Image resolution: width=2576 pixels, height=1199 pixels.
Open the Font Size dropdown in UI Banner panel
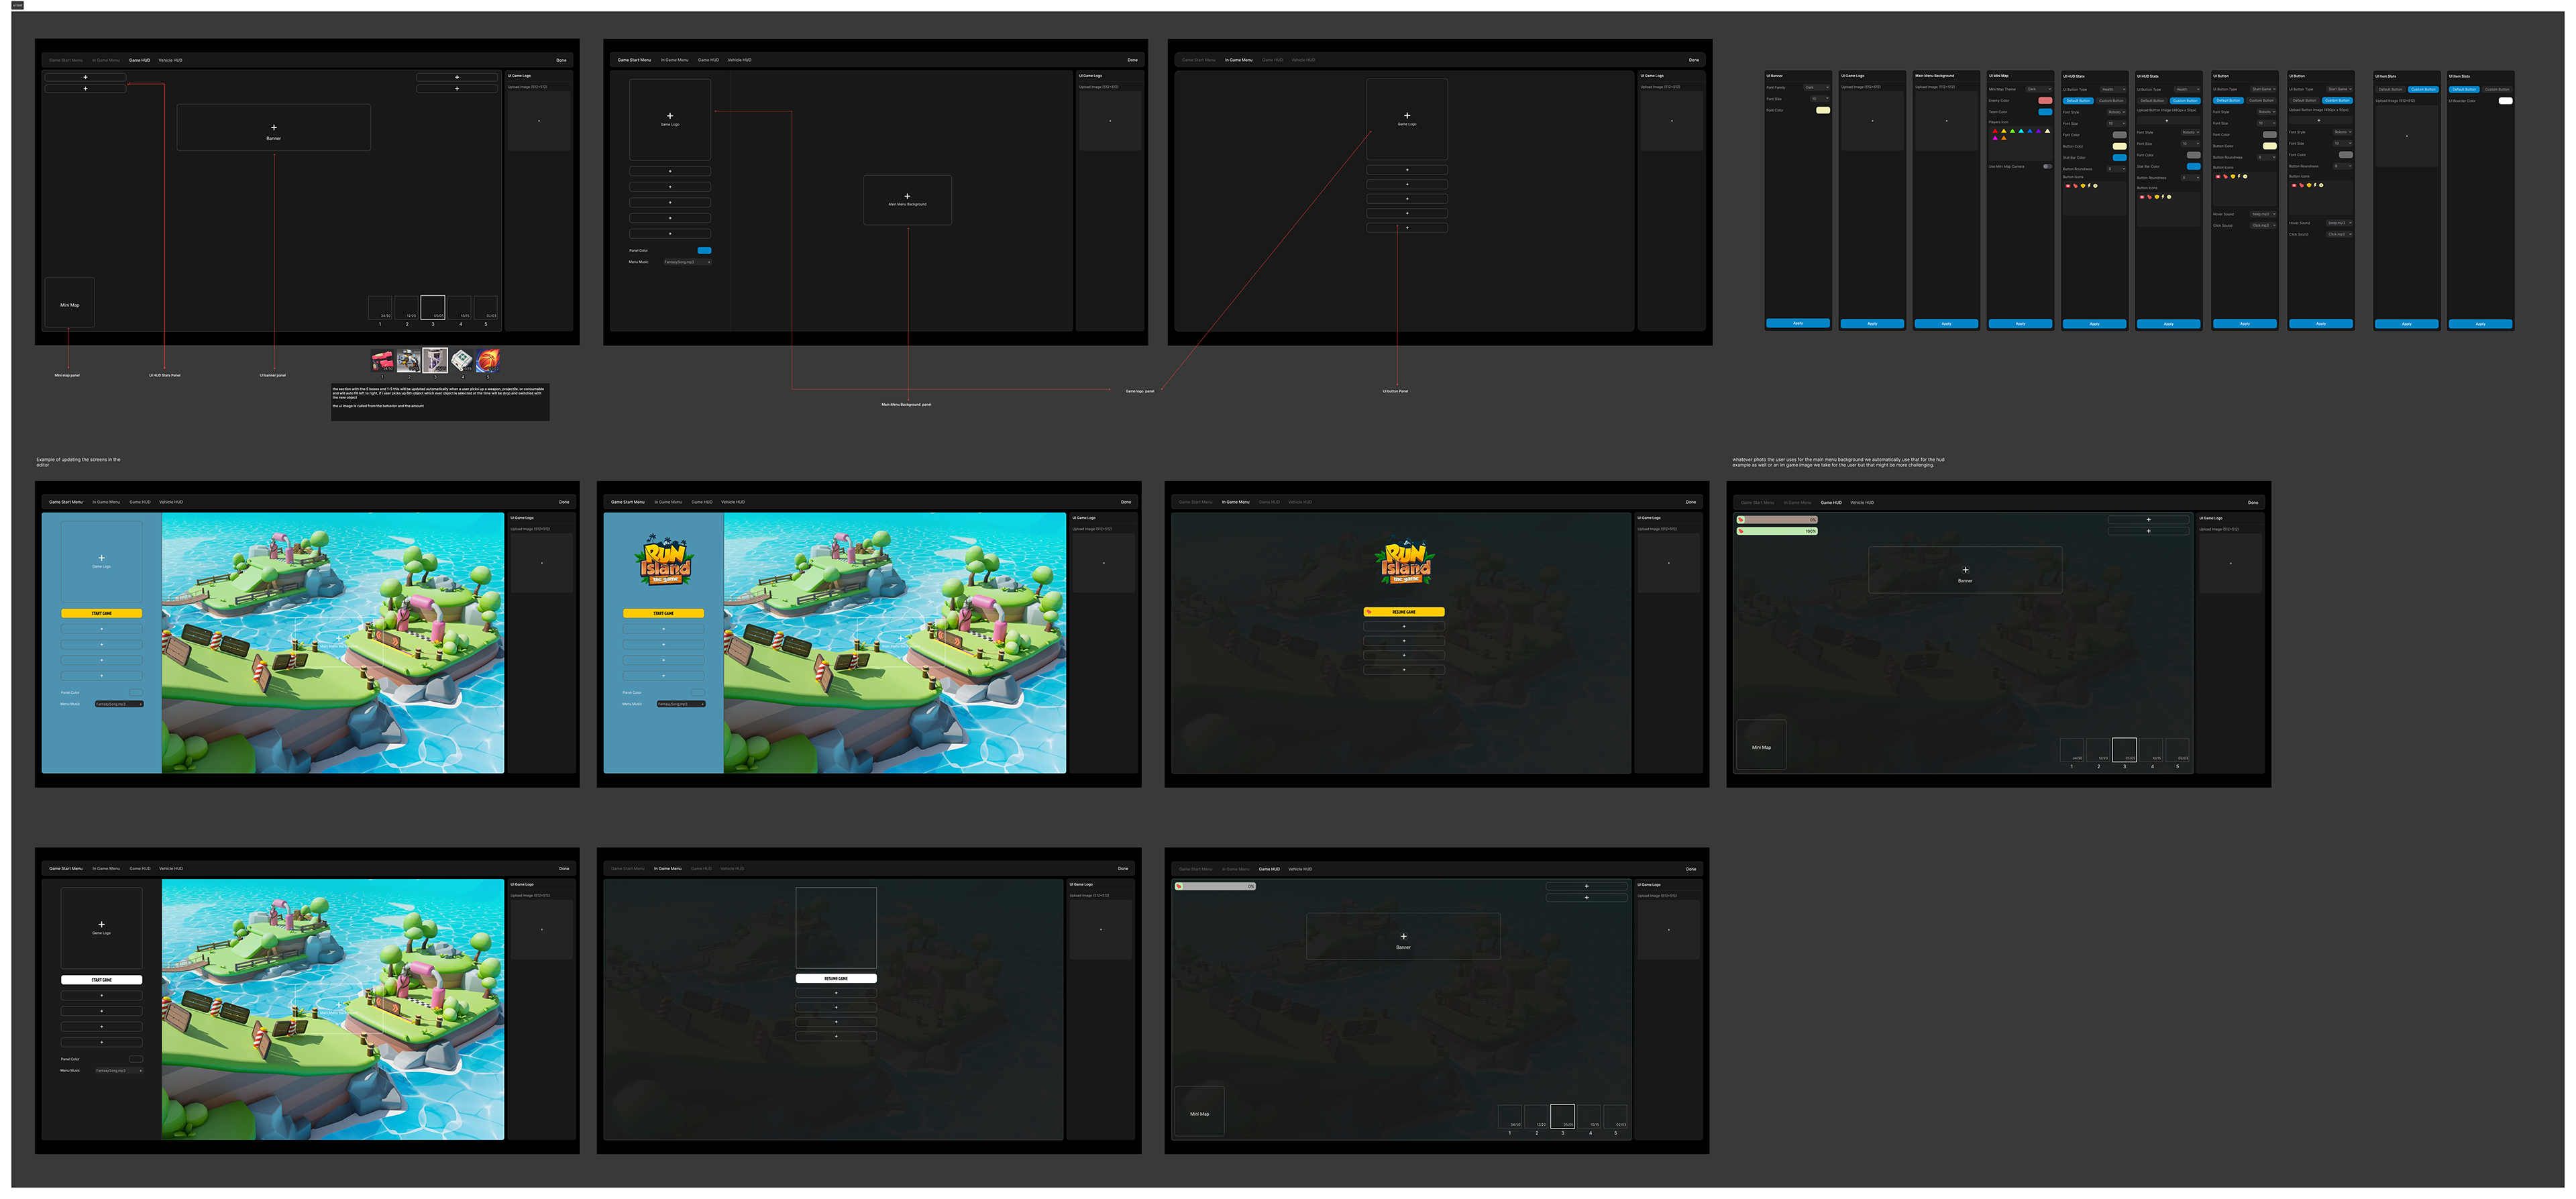pos(1820,99)
